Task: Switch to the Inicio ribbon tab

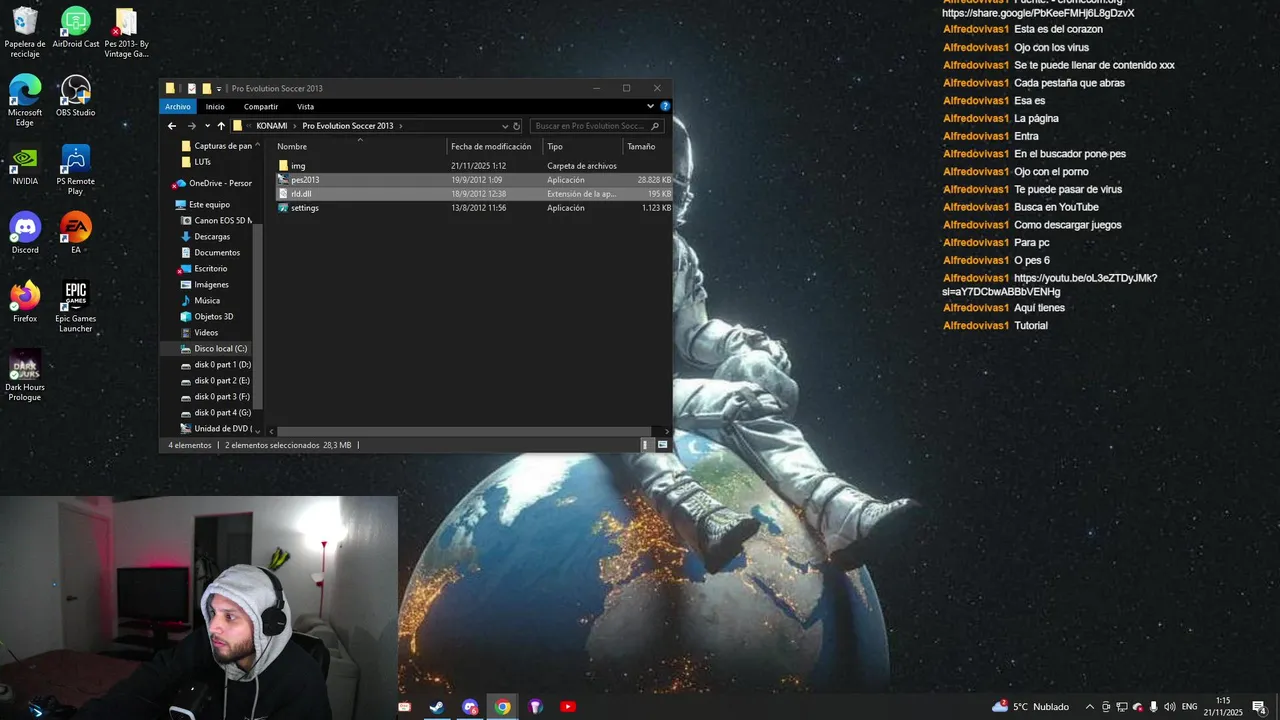Action: [x=215, y=106]
